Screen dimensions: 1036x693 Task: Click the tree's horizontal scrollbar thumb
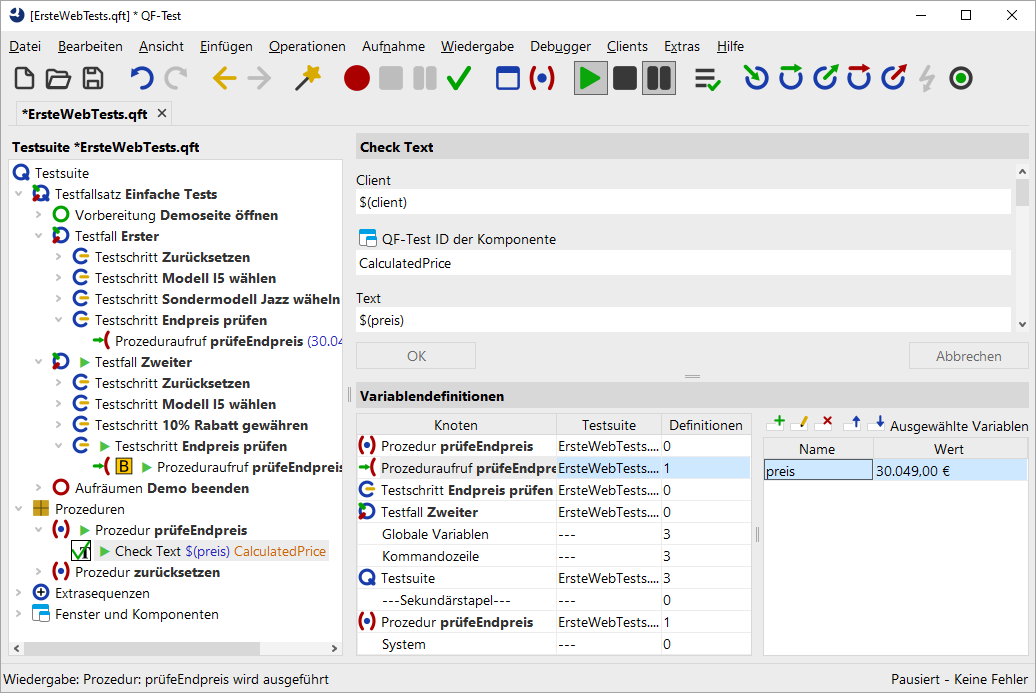[142, 648]
